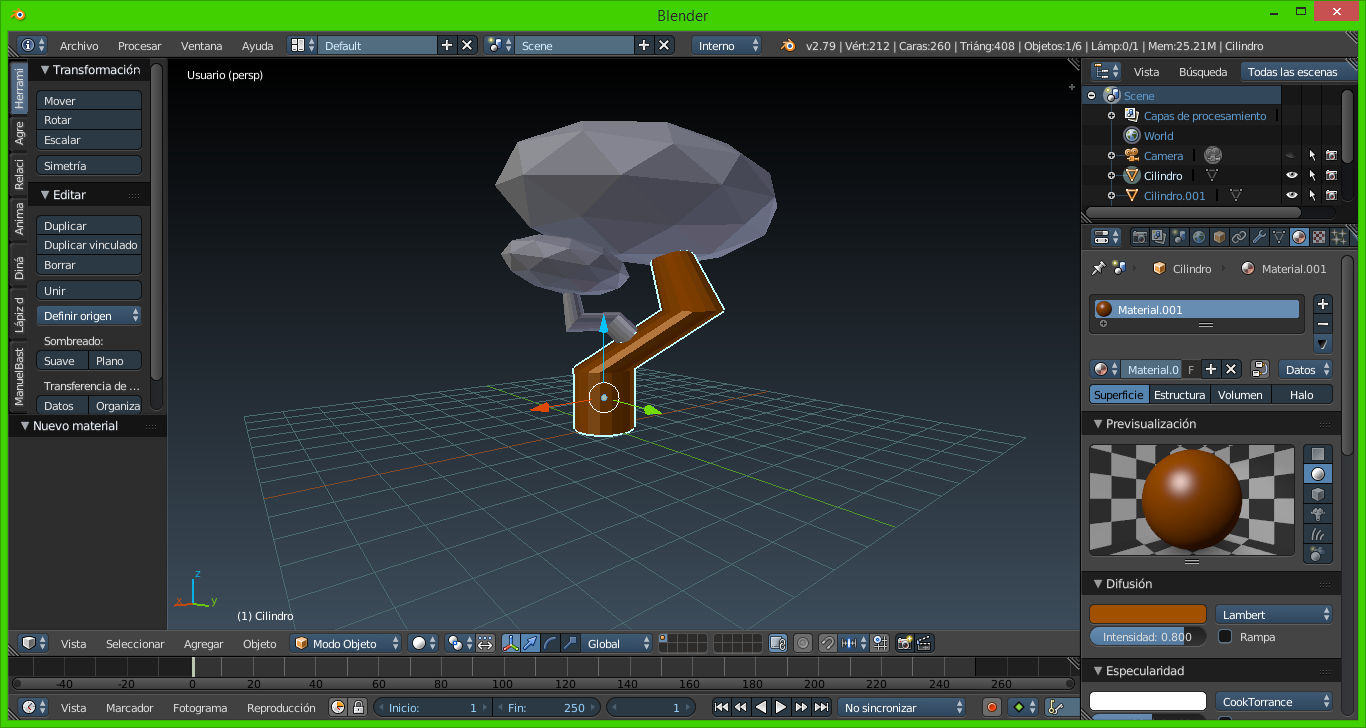Image resolution: width=1366 pixels, height=728 pixels.
Task: Open the Textures checkerboard properties tab
Action: tap(1319, 237)
